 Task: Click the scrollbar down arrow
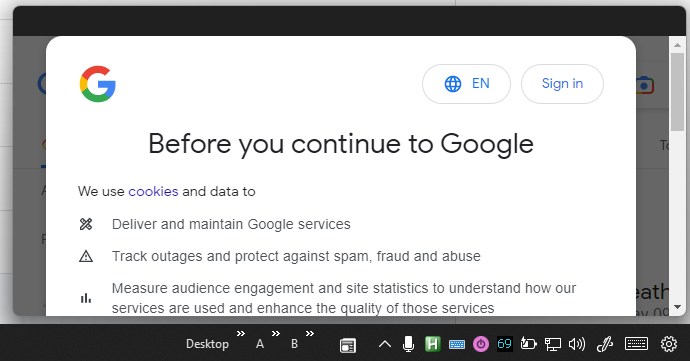tap(677, 307)
